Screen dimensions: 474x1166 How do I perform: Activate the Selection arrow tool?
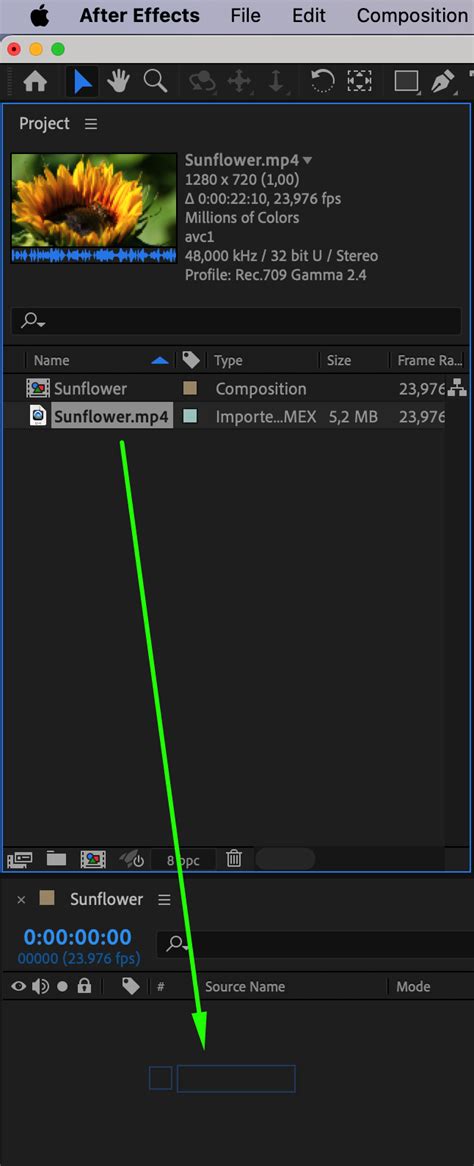[x=83, y=82]
